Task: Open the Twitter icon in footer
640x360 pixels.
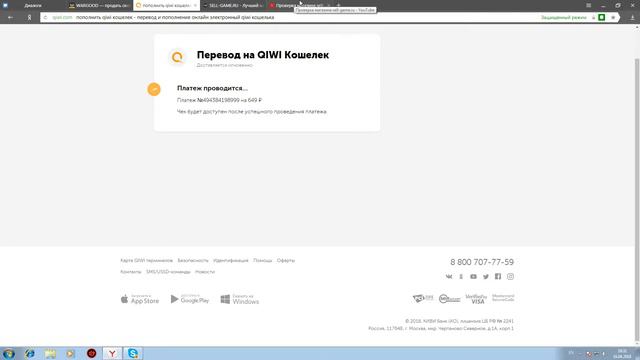Action: (486, 277)
